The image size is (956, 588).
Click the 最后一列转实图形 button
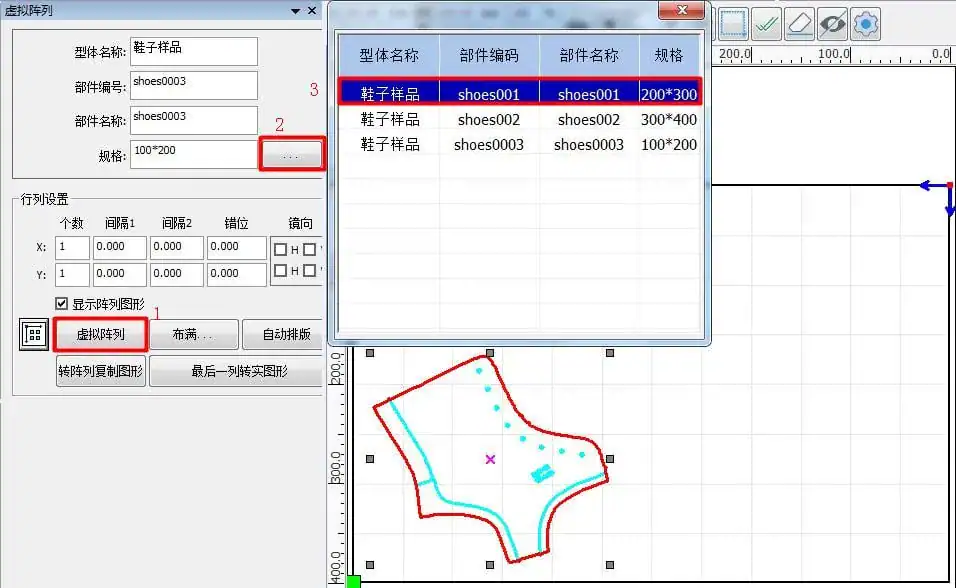click(237, 371)
